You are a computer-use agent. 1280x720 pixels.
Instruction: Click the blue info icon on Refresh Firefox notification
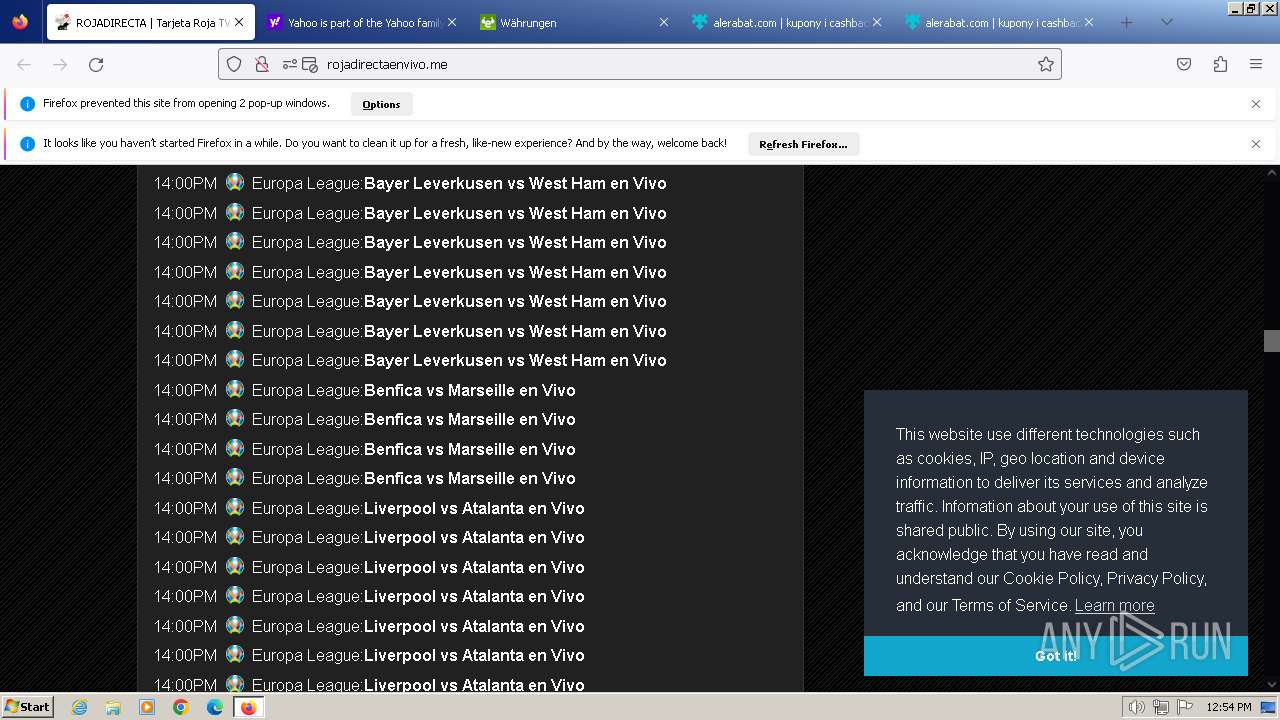point(27,144)
